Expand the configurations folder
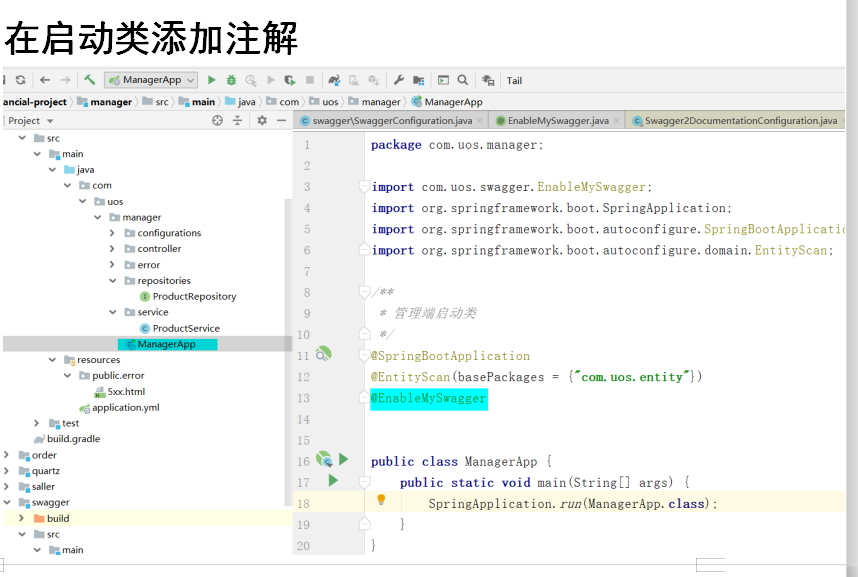 [x=112, y=233]
